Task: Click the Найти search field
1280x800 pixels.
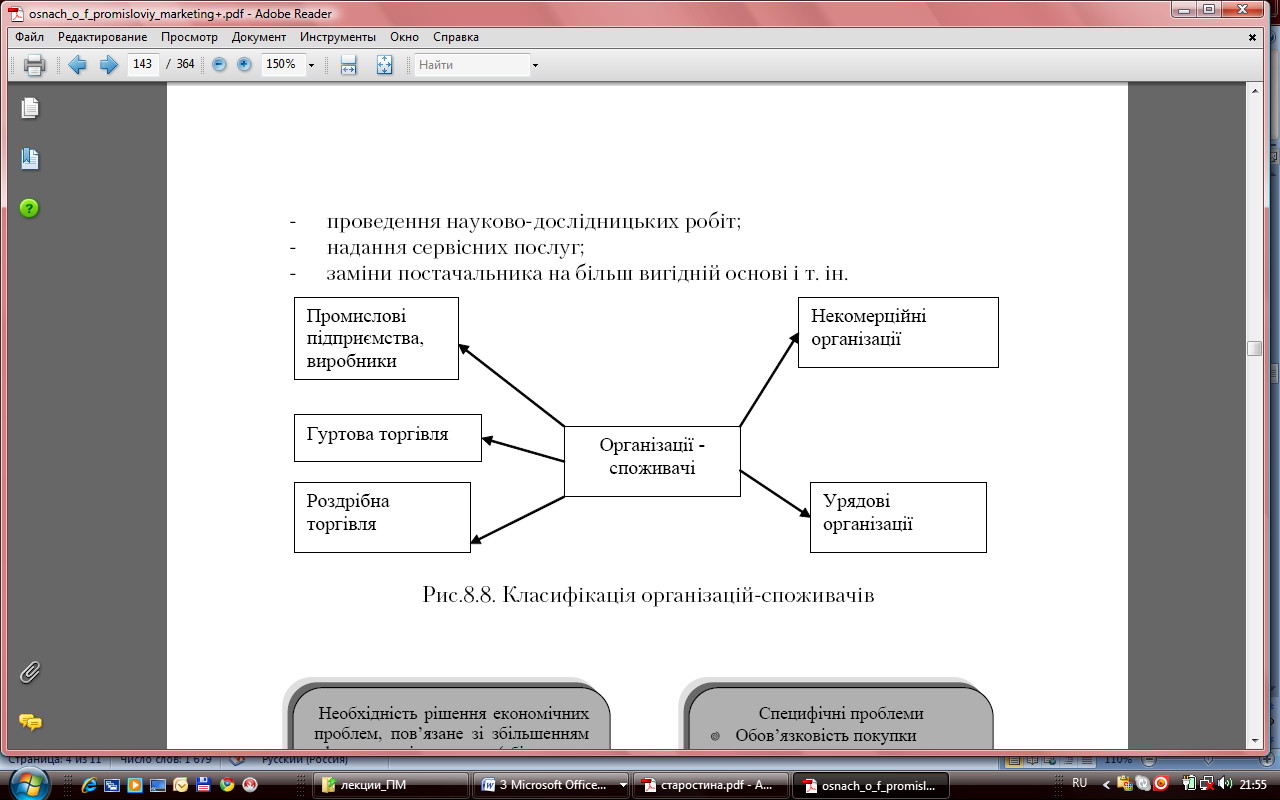Action: tap(472, 65)
